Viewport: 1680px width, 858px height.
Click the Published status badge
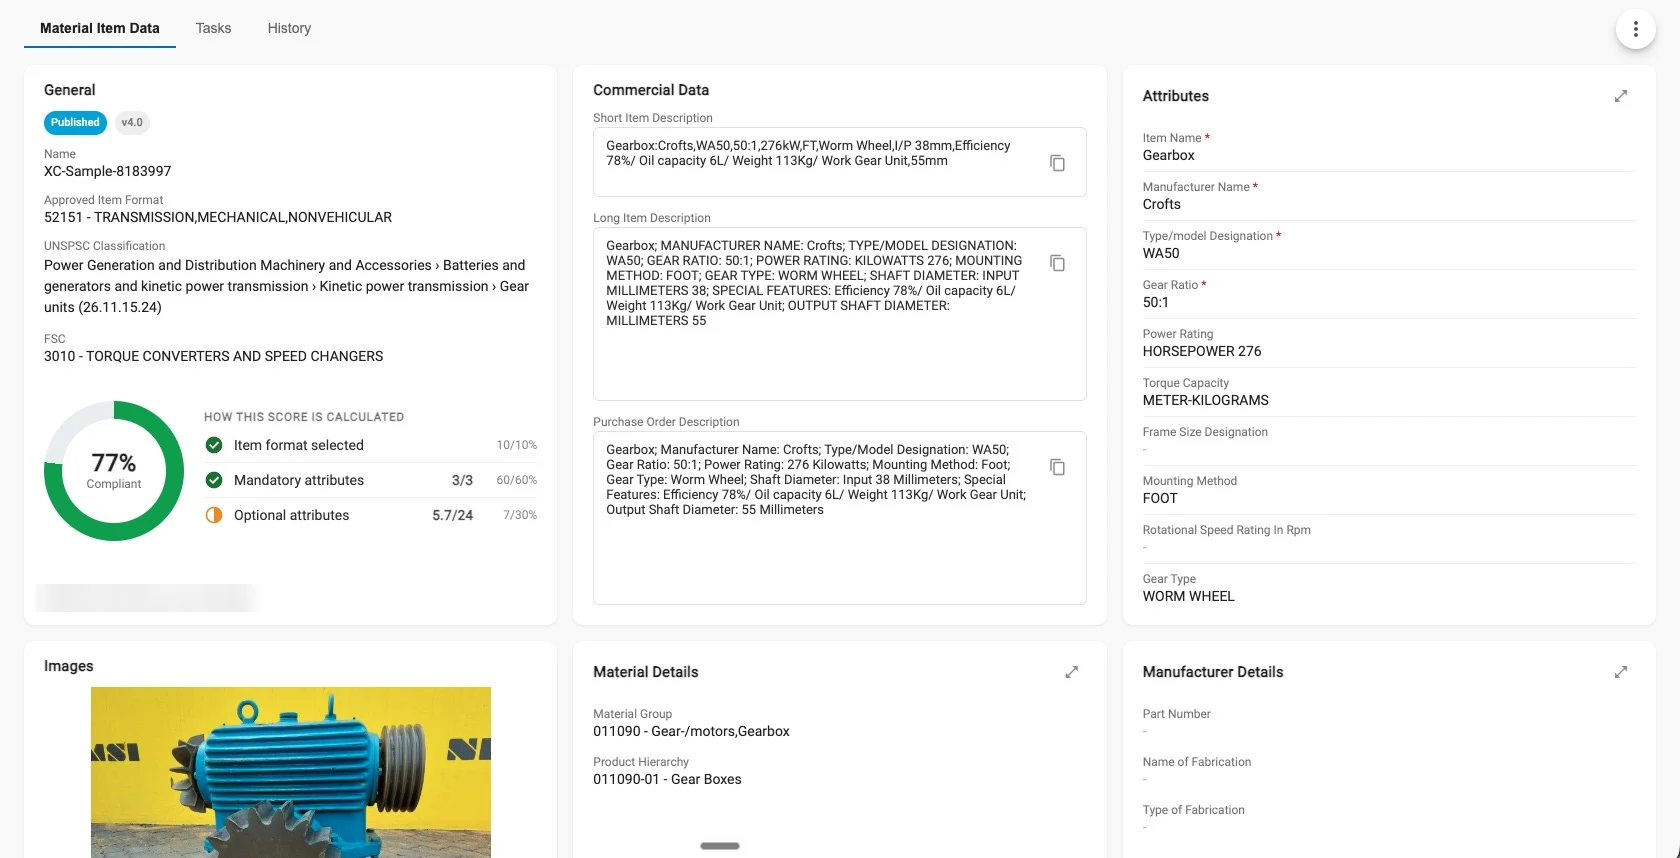point(75,122)
